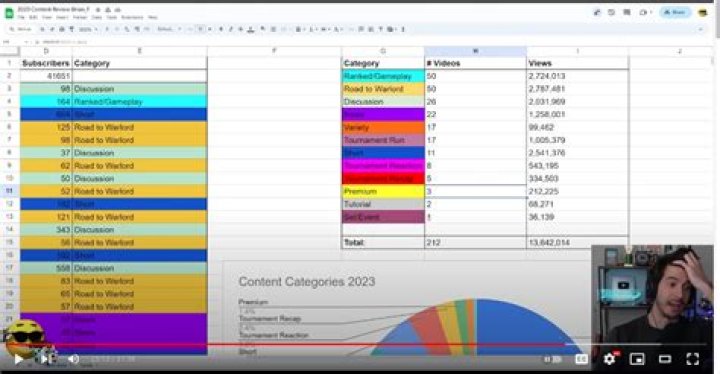Image resolution: width=720 pixels, height=374 pixels.
Task: Click the Total row label cell
Action: [x=383, y=242]
